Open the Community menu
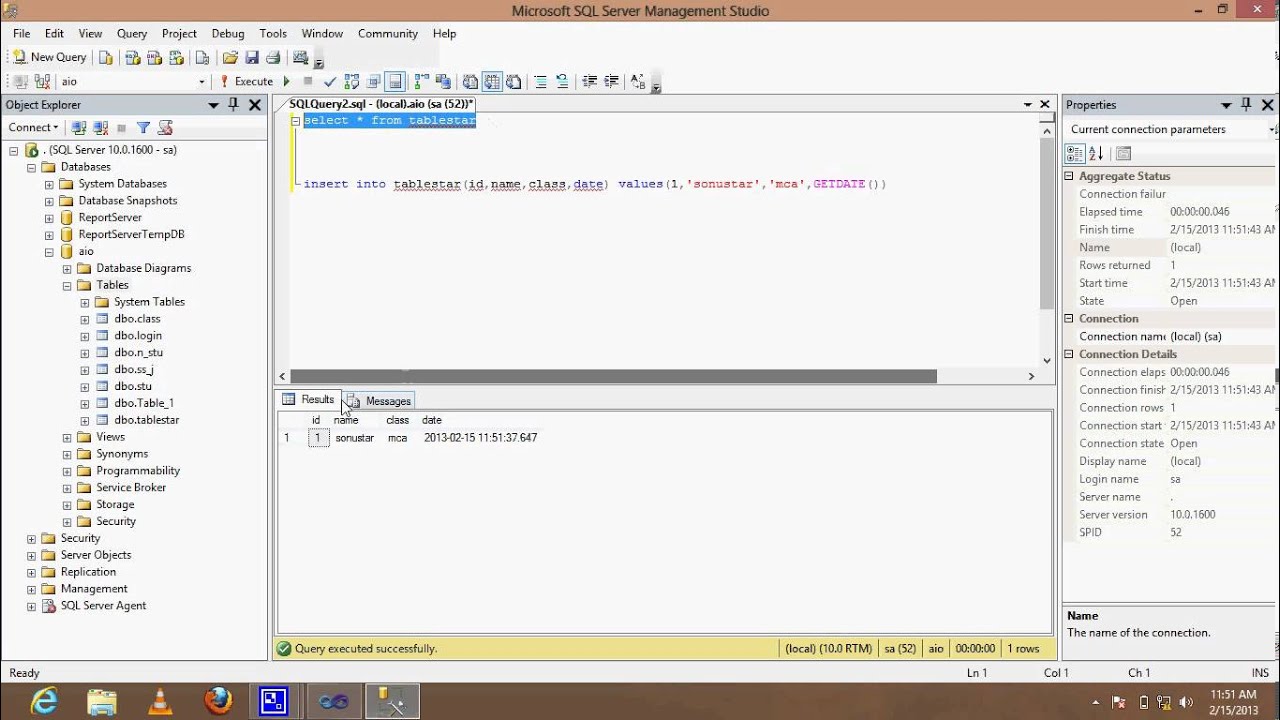Screen dimensions: 1280x720 (x=388, y=33)
